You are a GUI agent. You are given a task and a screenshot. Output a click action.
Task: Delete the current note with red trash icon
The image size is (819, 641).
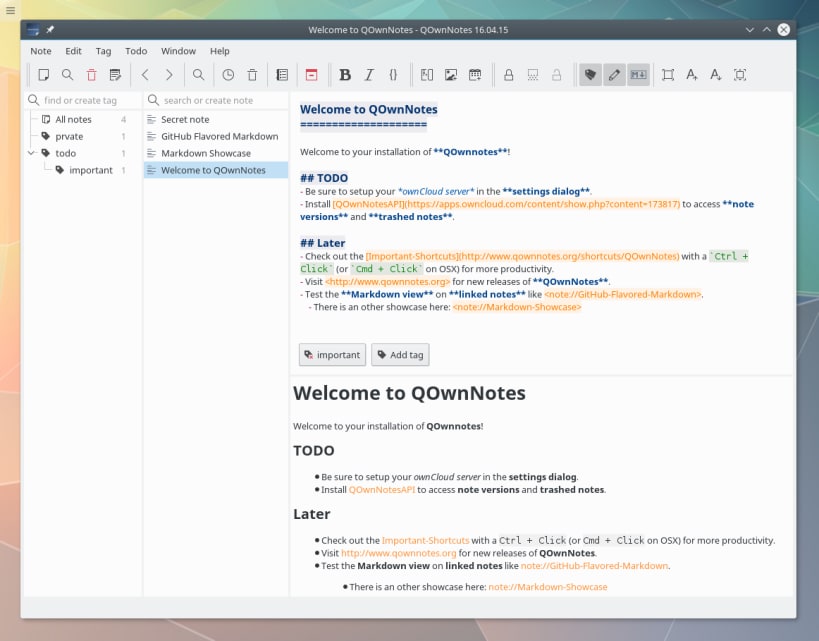point(91,75)
